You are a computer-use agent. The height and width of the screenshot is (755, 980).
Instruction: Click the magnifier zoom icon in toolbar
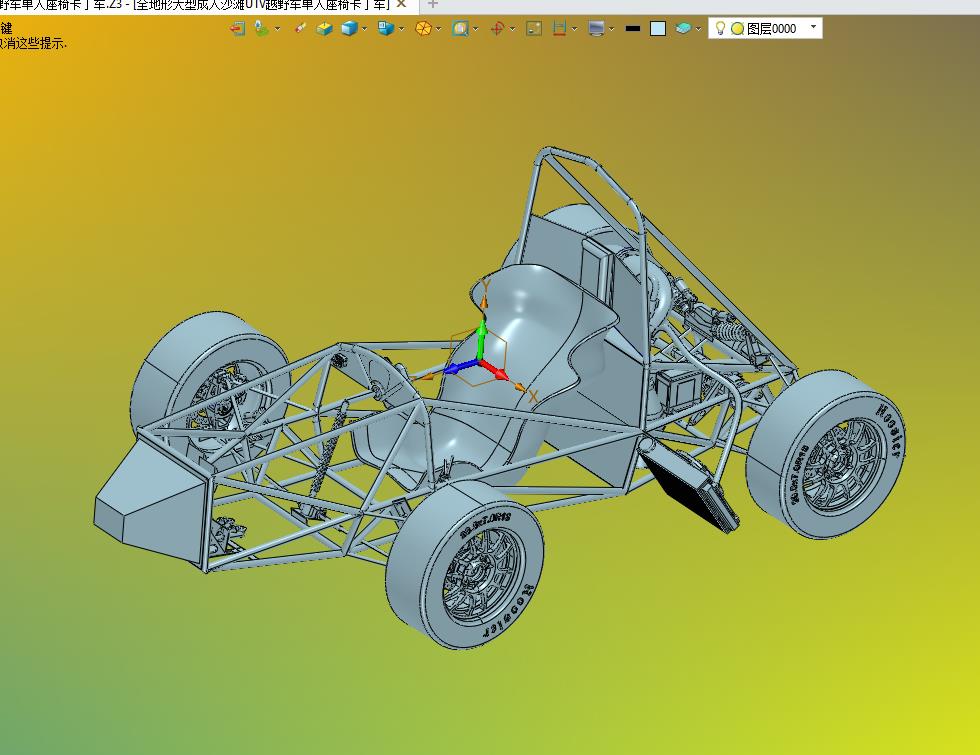coord(460,29)
